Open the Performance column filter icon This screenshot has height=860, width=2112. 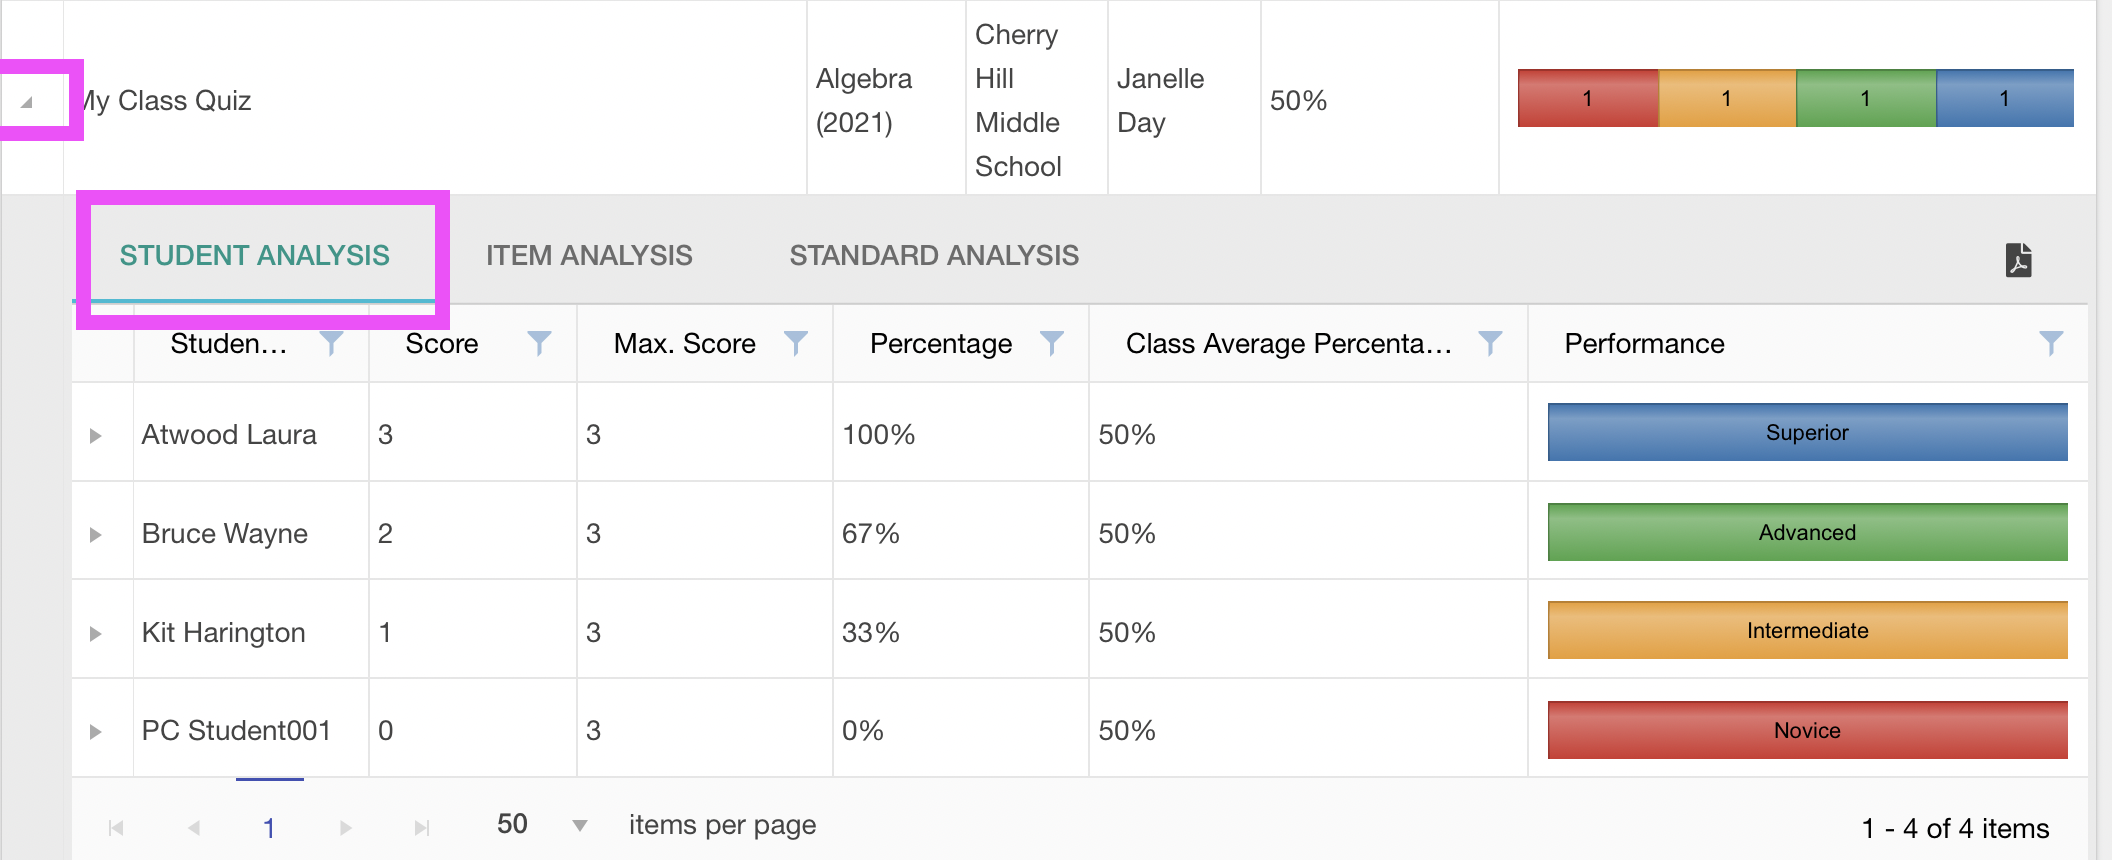coord(2051,344)
